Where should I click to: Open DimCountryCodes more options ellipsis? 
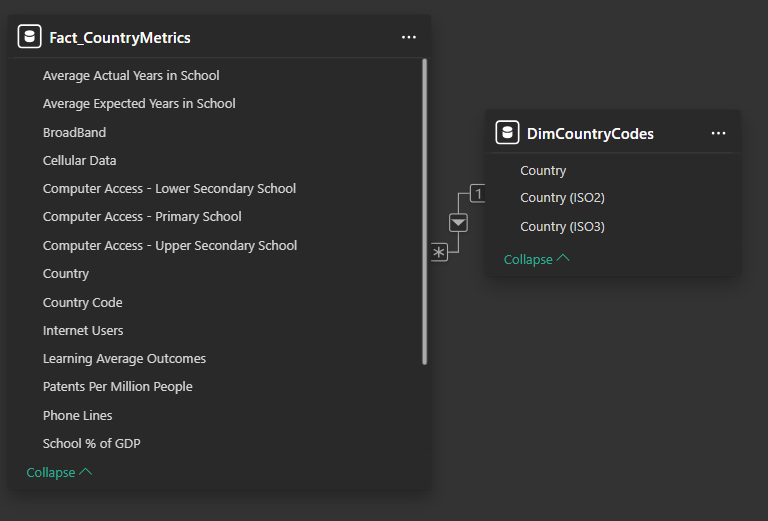pyautogui.click(x=718, y=133)
